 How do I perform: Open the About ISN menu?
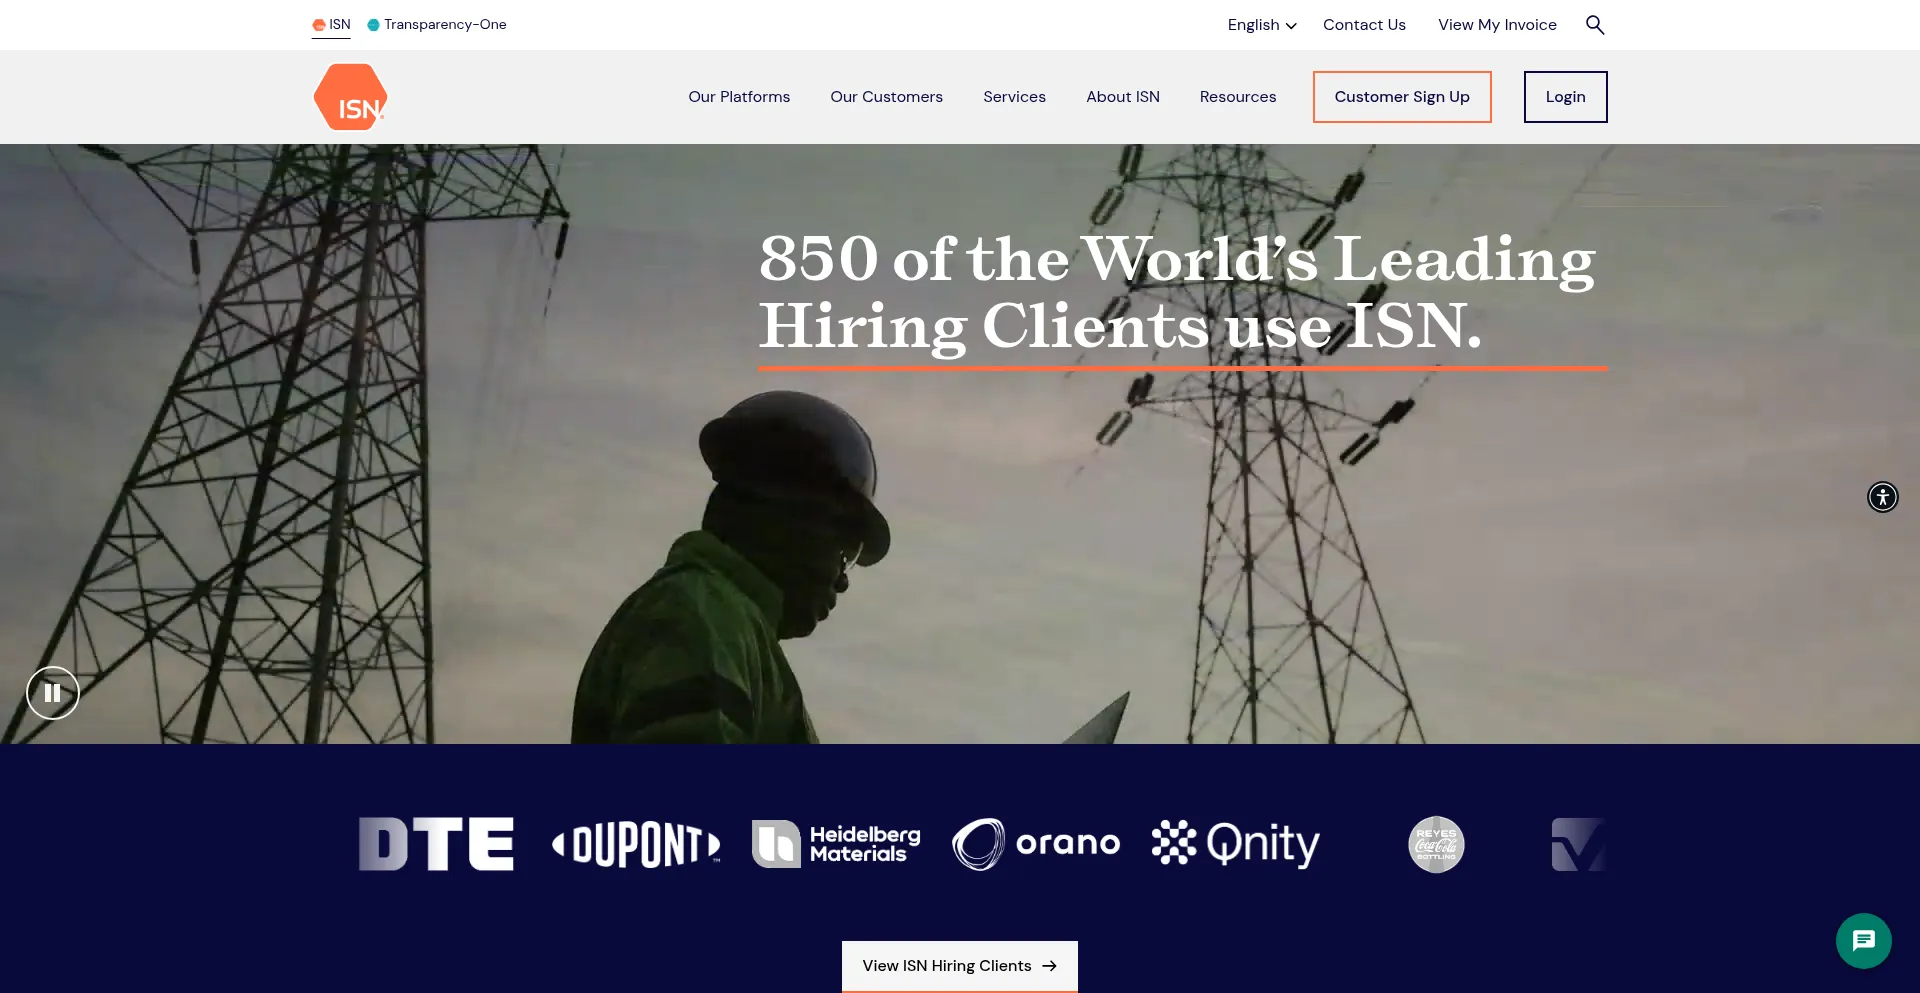pos(1123,97)
